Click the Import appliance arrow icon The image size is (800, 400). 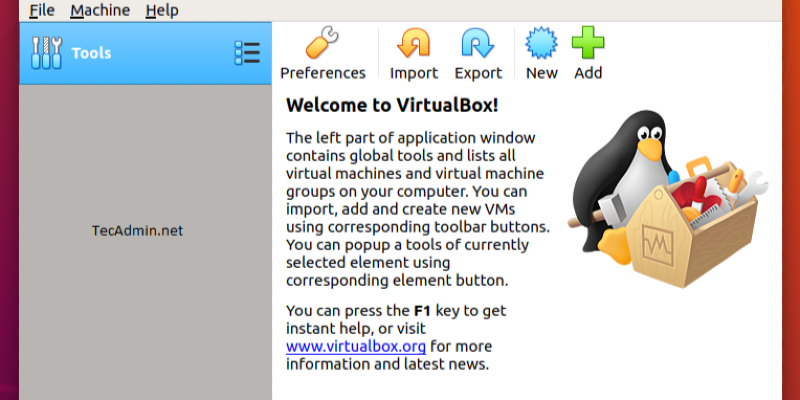click(413, 43)
